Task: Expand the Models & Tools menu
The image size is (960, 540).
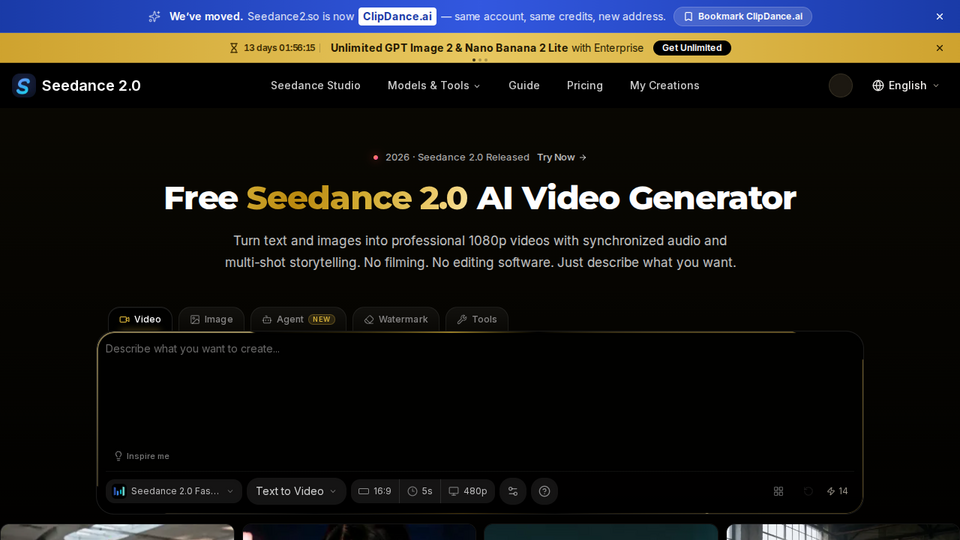Action: pos(433,86)
